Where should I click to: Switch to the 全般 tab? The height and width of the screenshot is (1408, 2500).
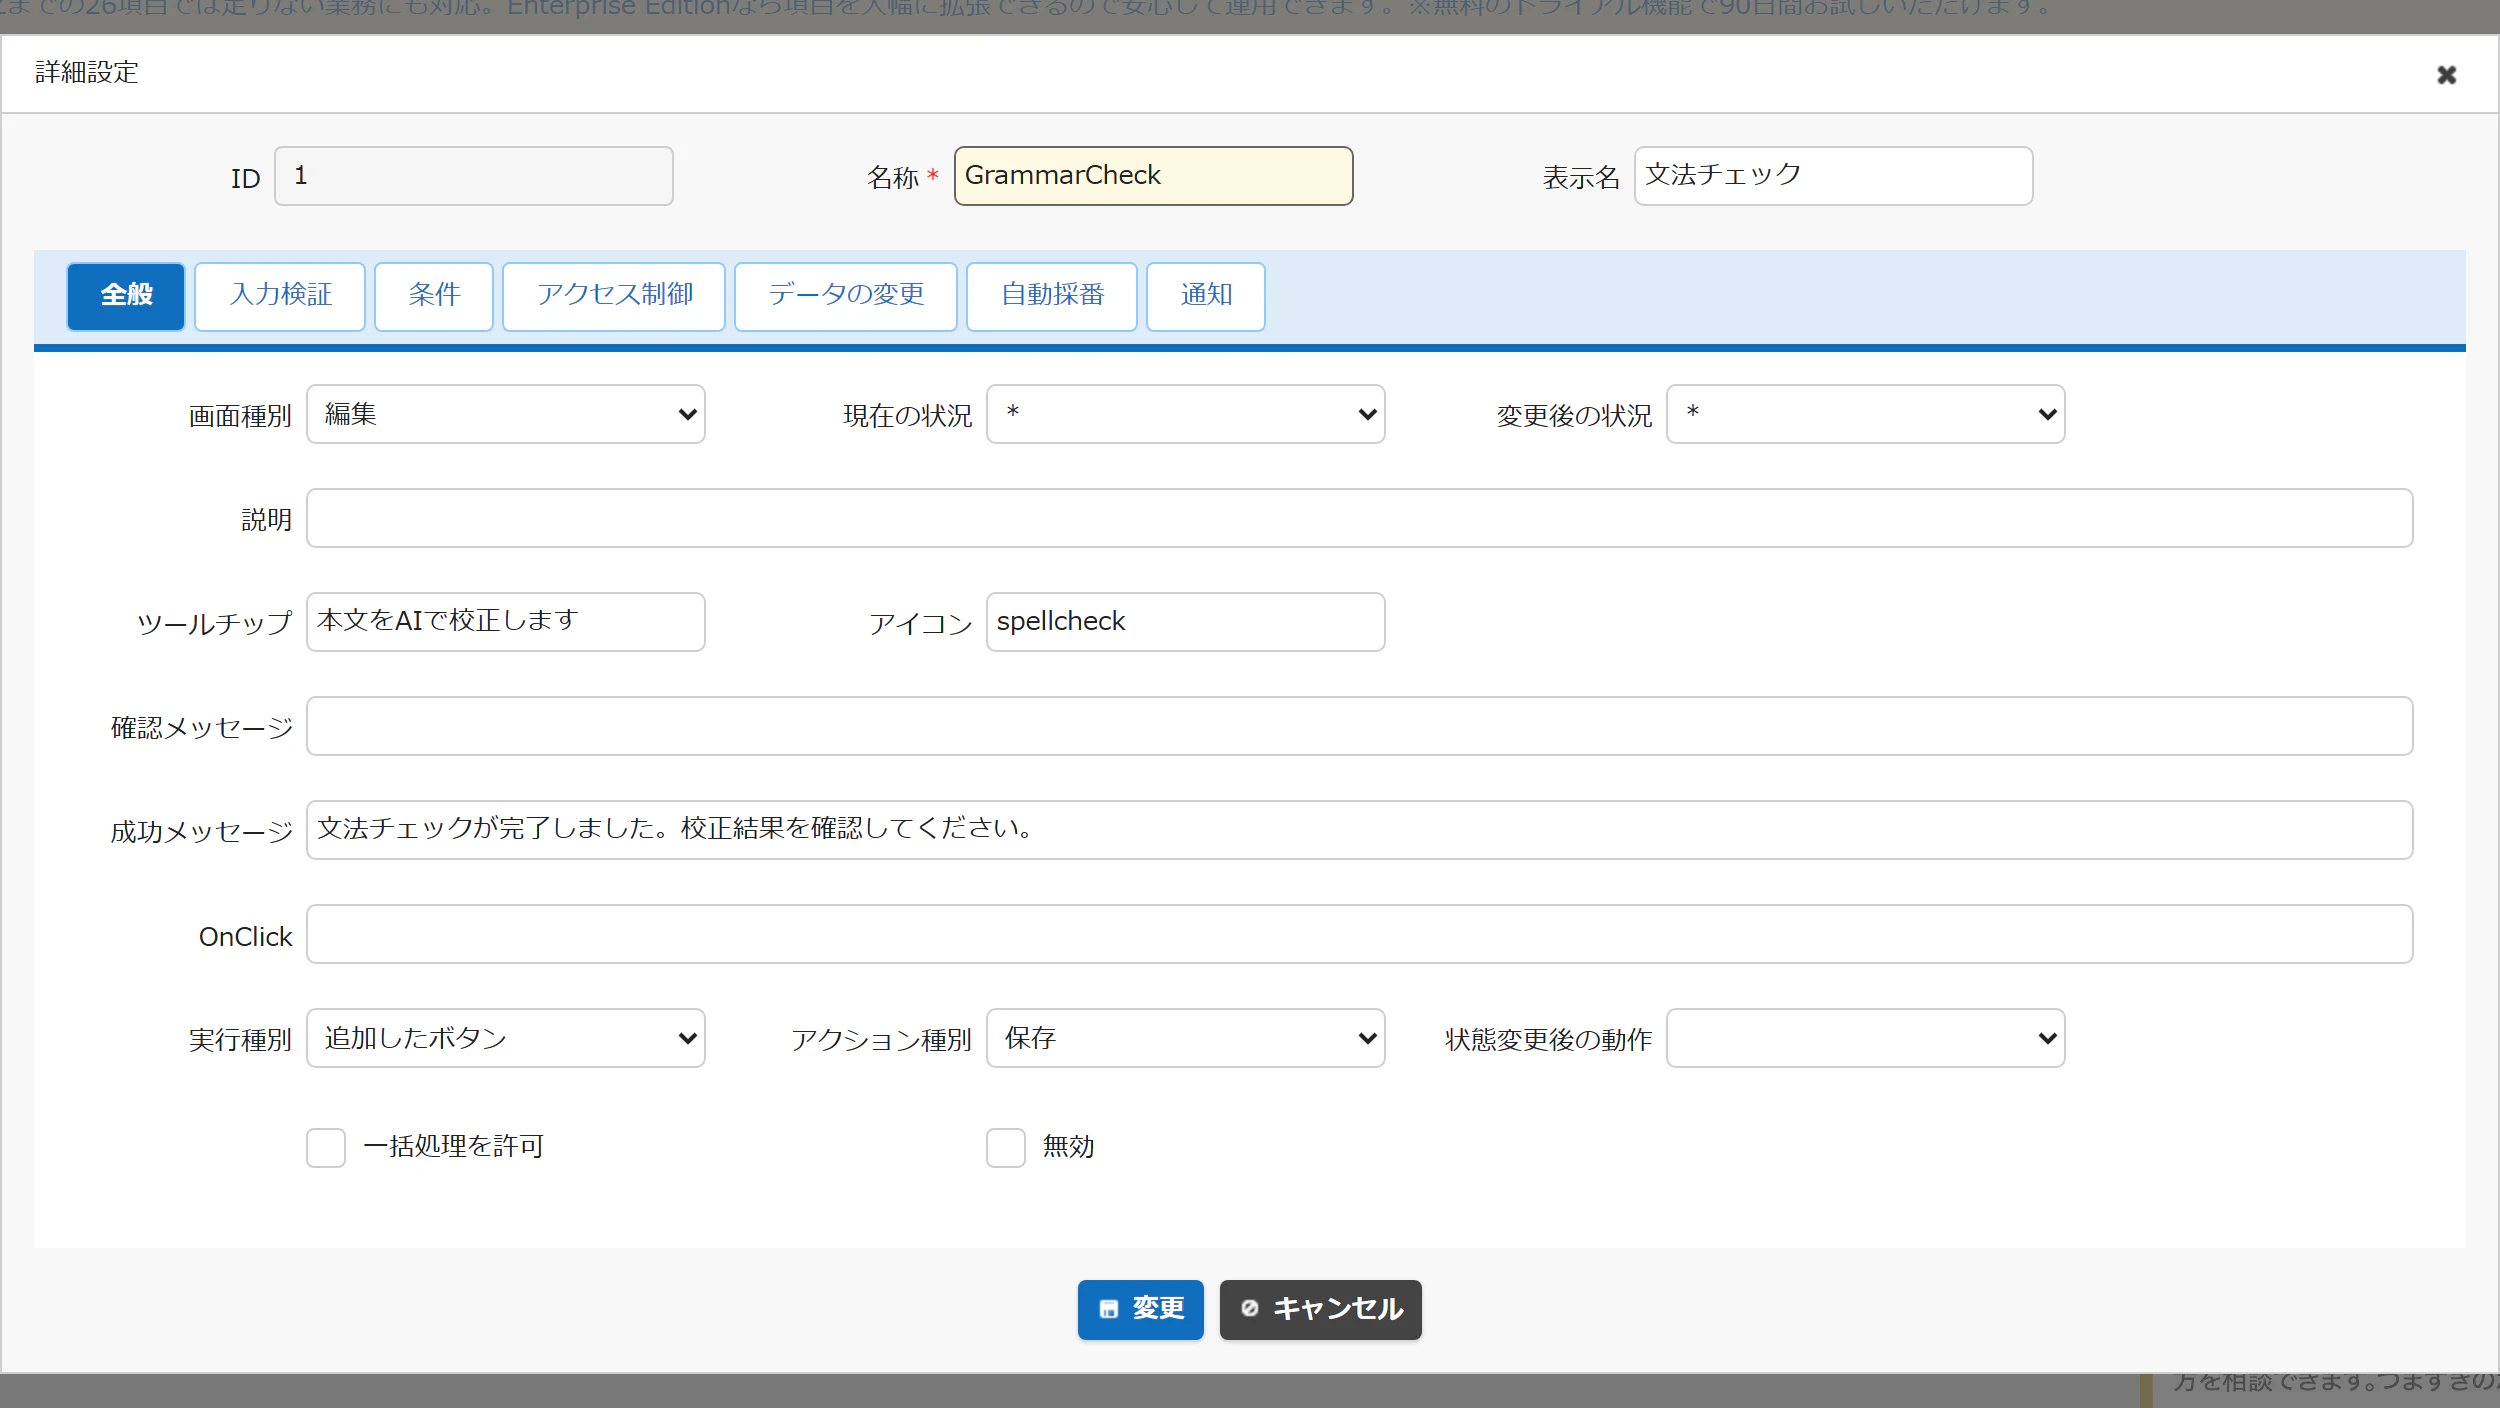coord(126,296)
